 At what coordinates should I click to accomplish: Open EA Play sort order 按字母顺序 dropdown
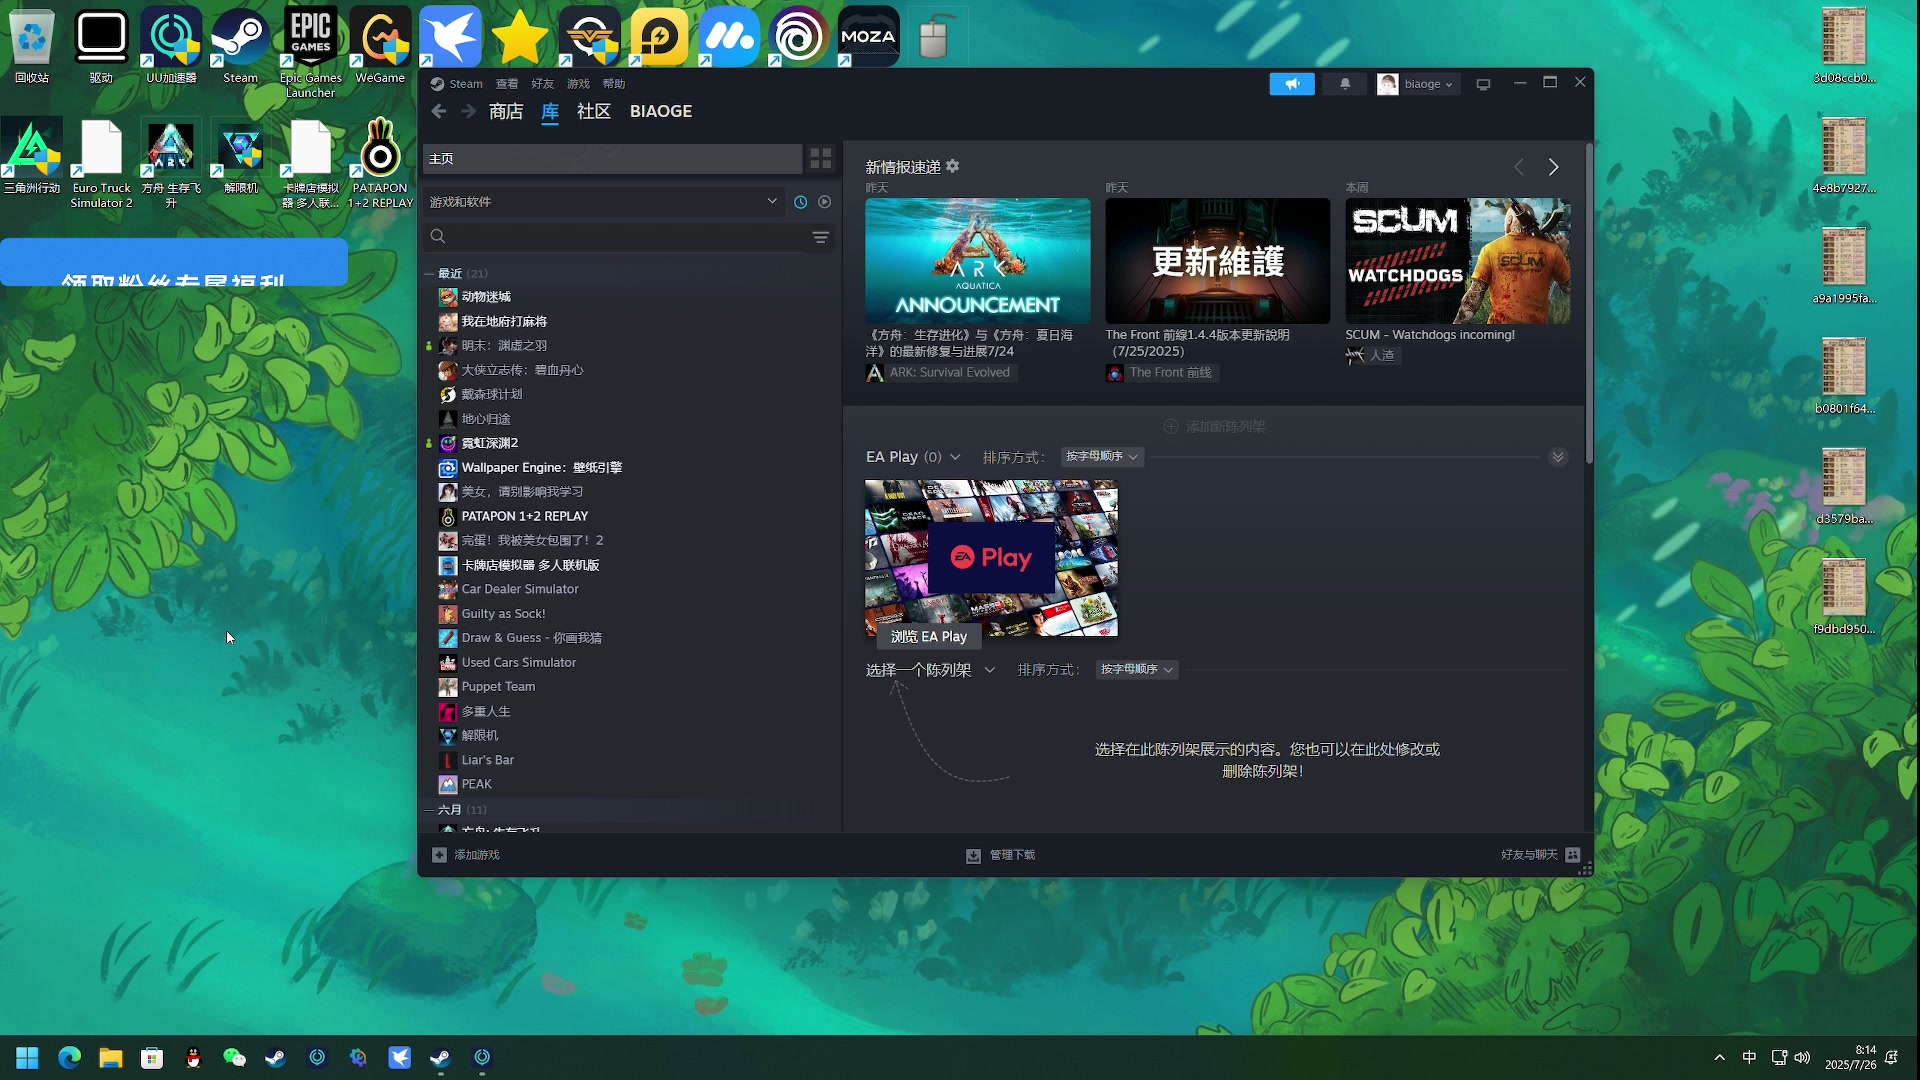tap(1102, 456)
